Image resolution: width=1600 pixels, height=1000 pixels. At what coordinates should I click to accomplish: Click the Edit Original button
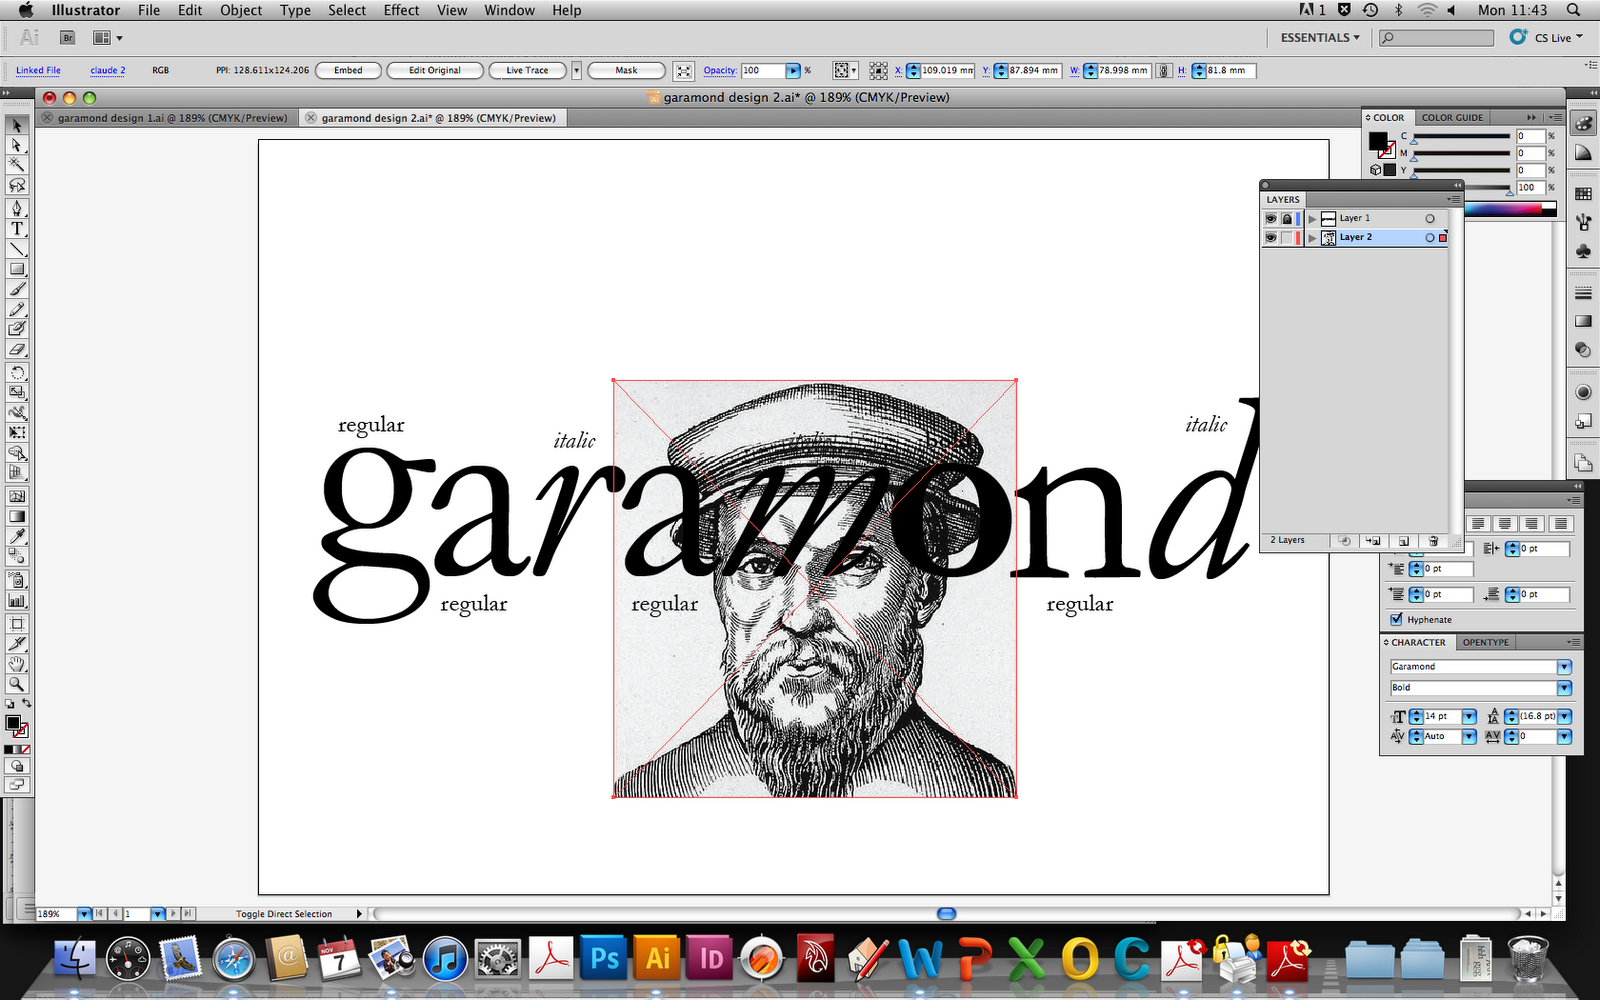[435, 71]
